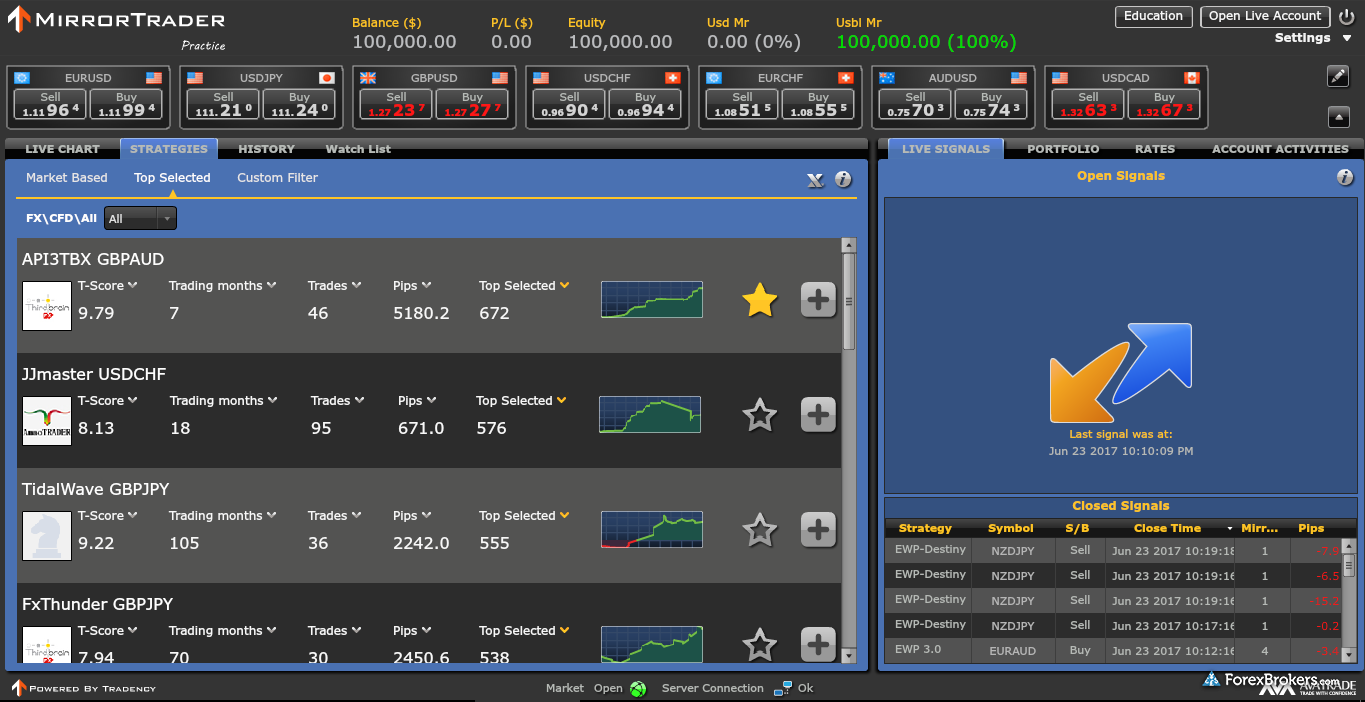This screenshot has height=702, width=1365.
Task: Click EURUSD Sell at 1.11964
Action: tap(50, 104)
